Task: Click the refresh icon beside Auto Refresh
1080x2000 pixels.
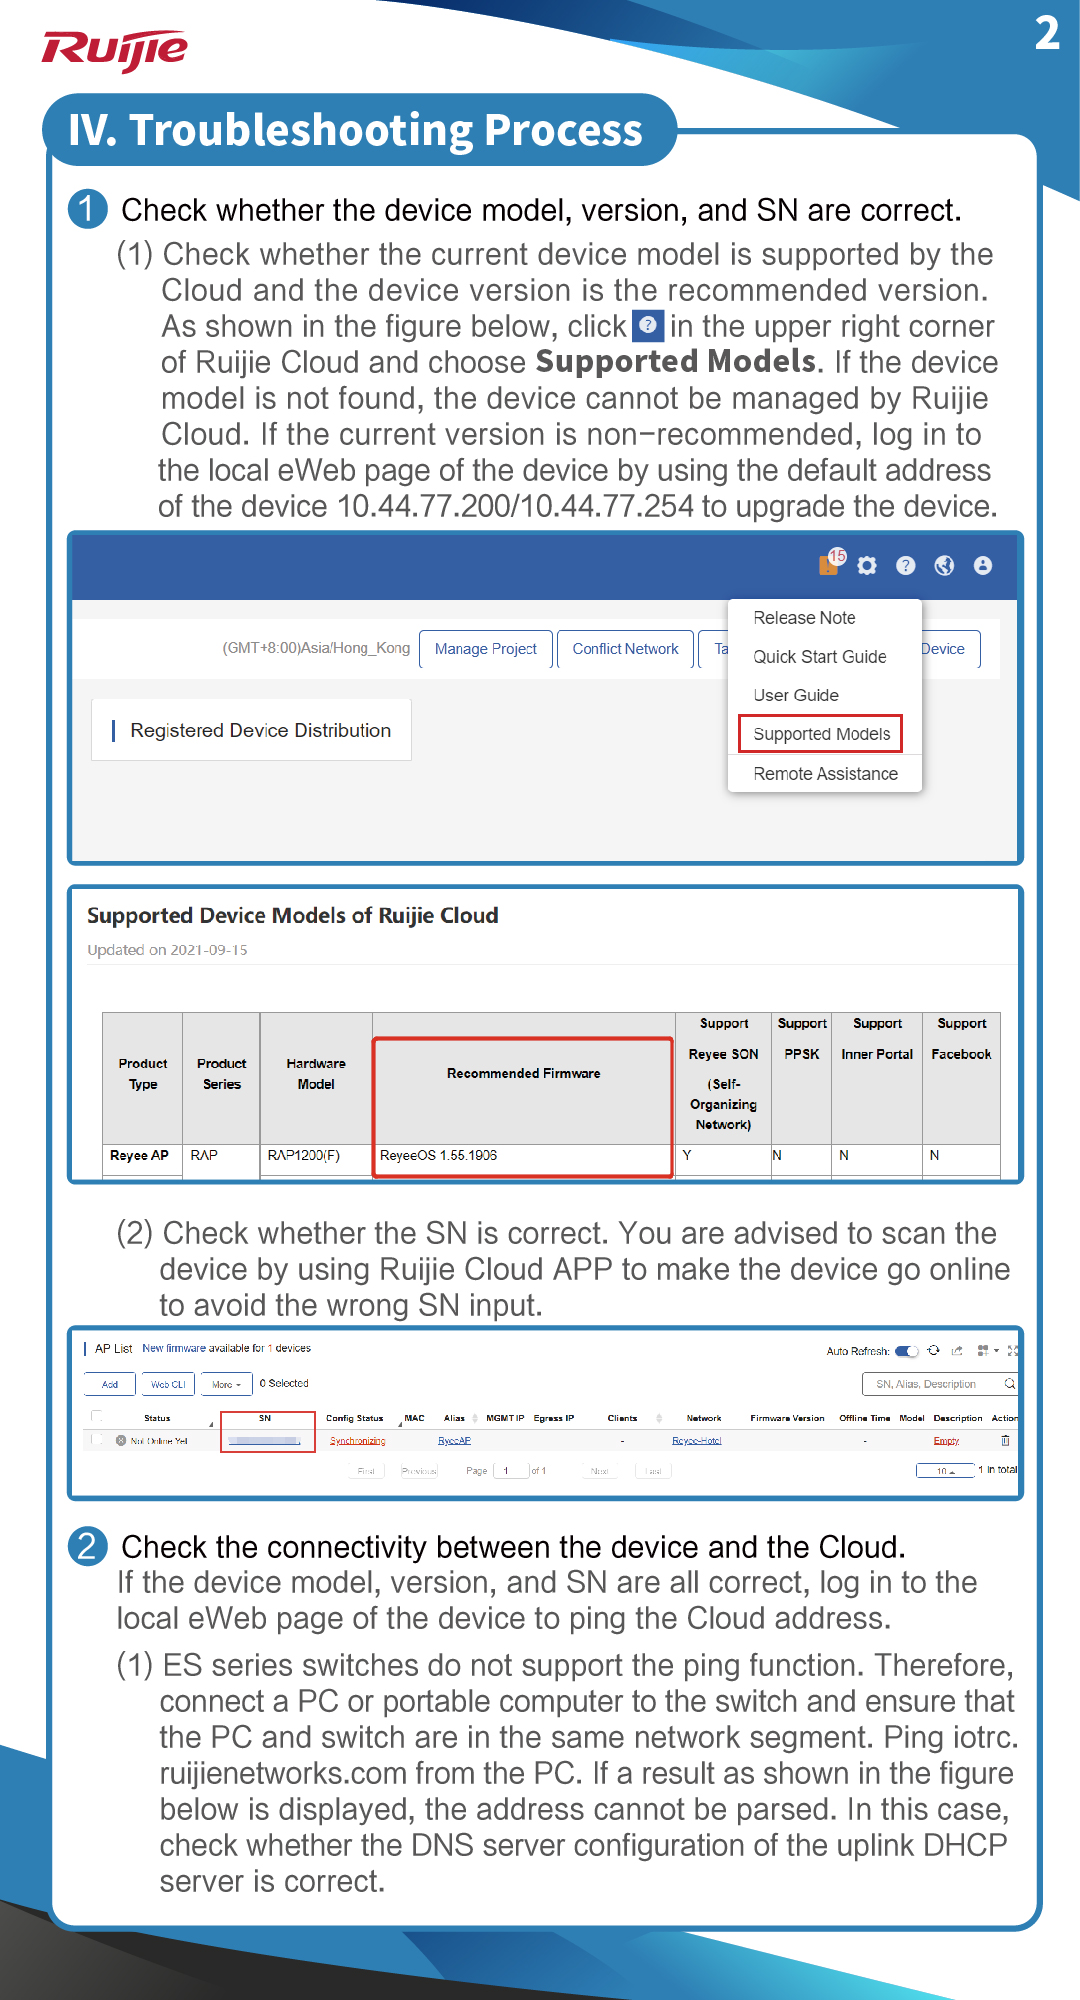Action: click(x=934, y=1350)
